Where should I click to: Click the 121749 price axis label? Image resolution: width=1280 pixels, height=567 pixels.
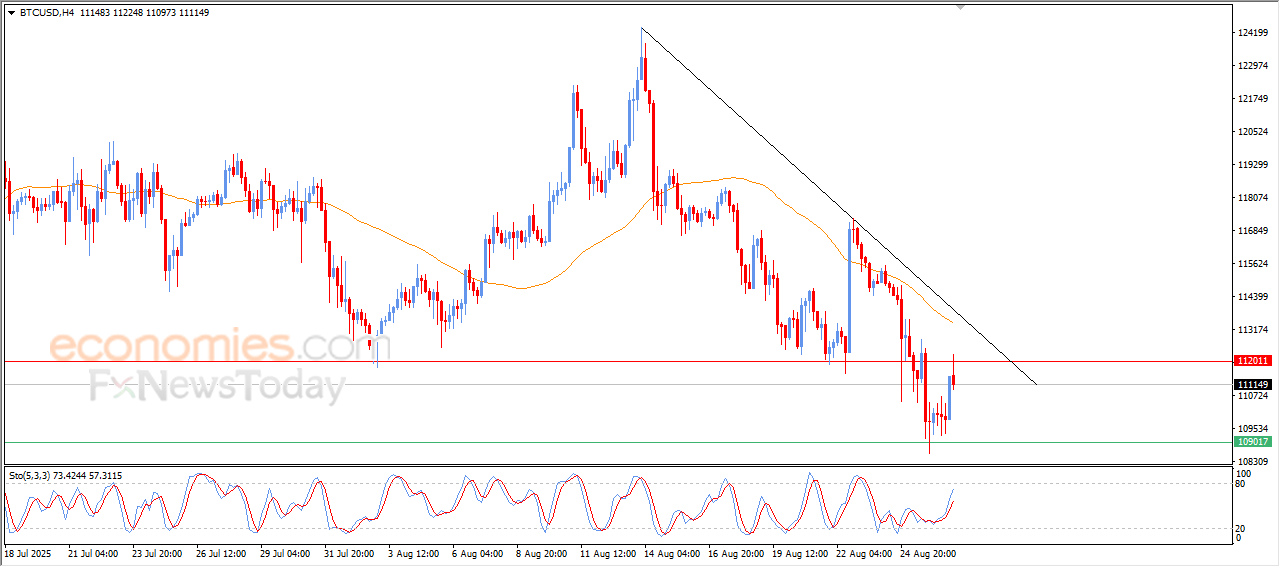pyautogui.click(x=1253, y=99)
